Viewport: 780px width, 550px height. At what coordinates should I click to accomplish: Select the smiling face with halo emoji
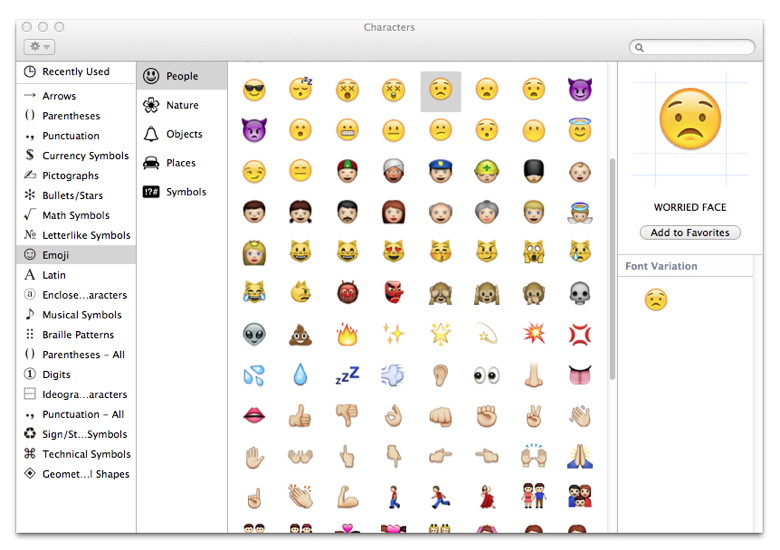pos(580,130)
